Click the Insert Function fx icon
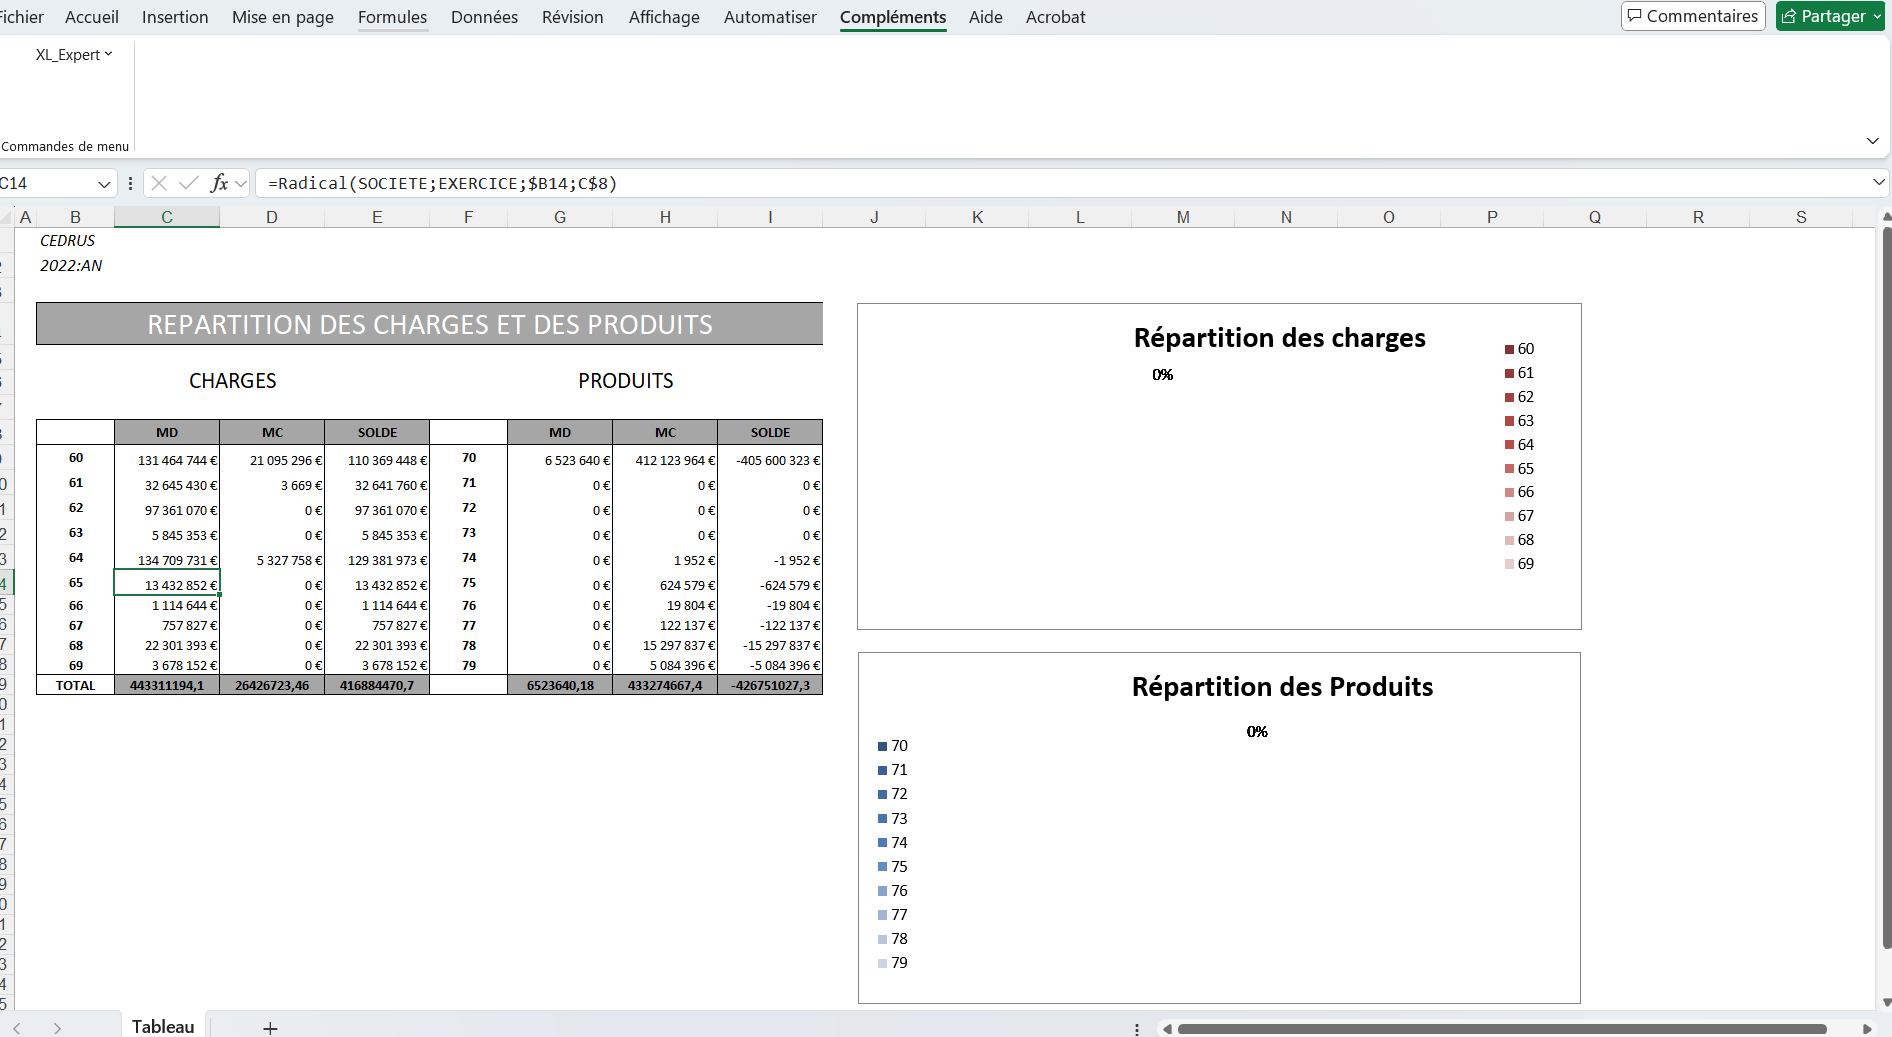The image size is (1892, 1037). click(x=219, y=183)
